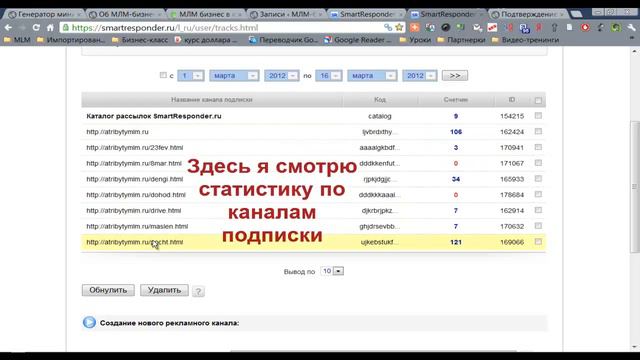Viewport: 640px width, 360px height.
Task: Check the box for highlighted row 169066
Action: pyautogui.click(x=538, y=242)
